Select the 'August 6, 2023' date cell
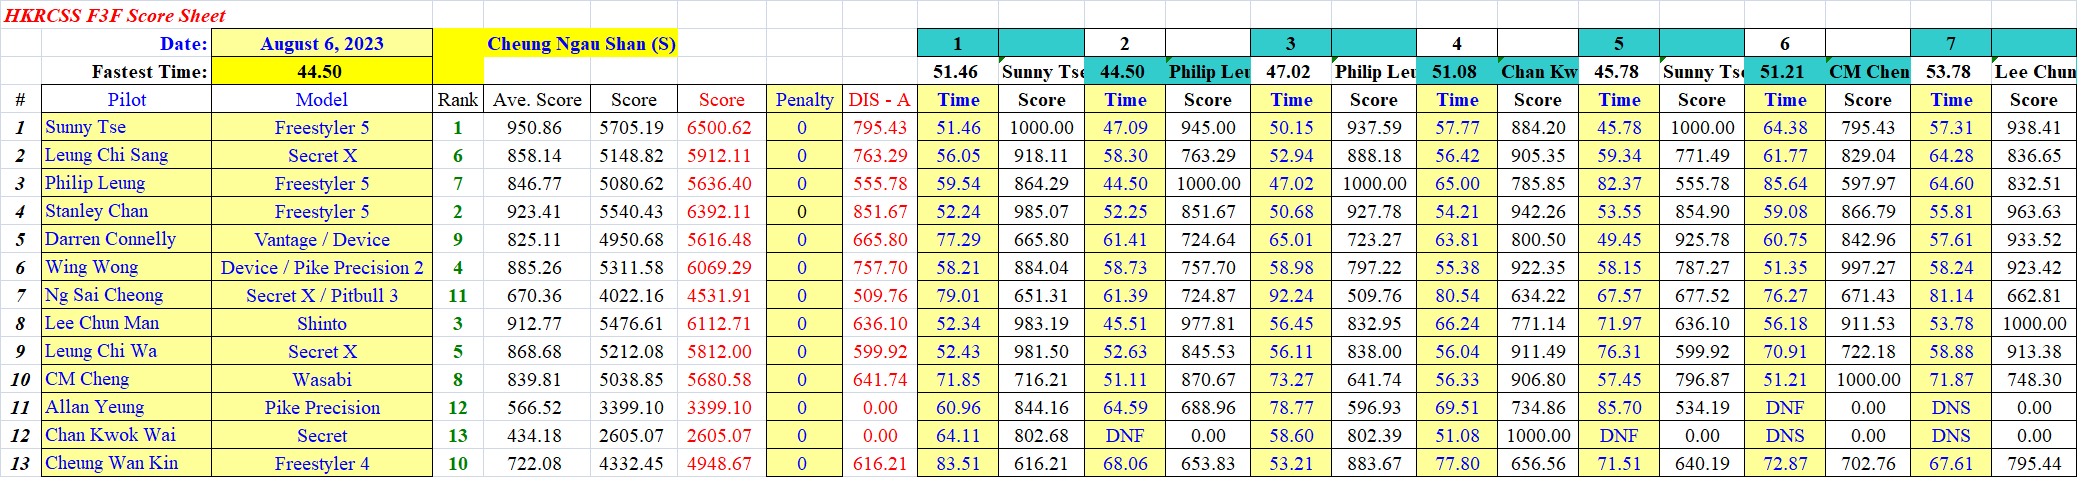The image size is (2077, 477). tap(322, 43)
